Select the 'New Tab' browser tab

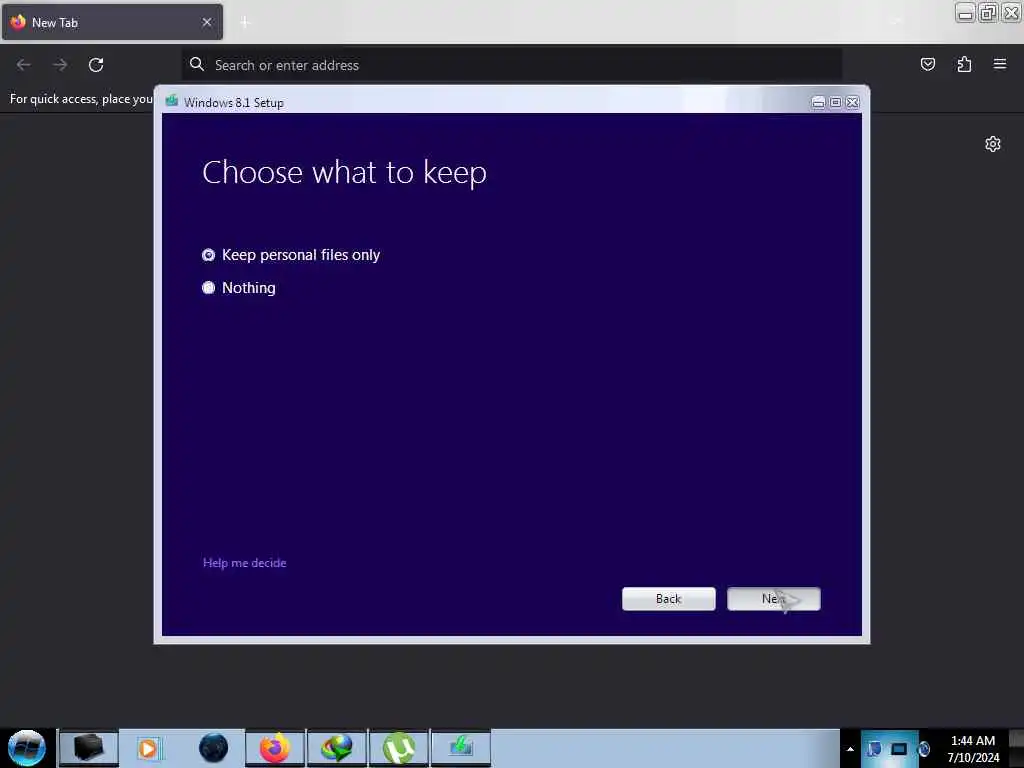(112, 22)
